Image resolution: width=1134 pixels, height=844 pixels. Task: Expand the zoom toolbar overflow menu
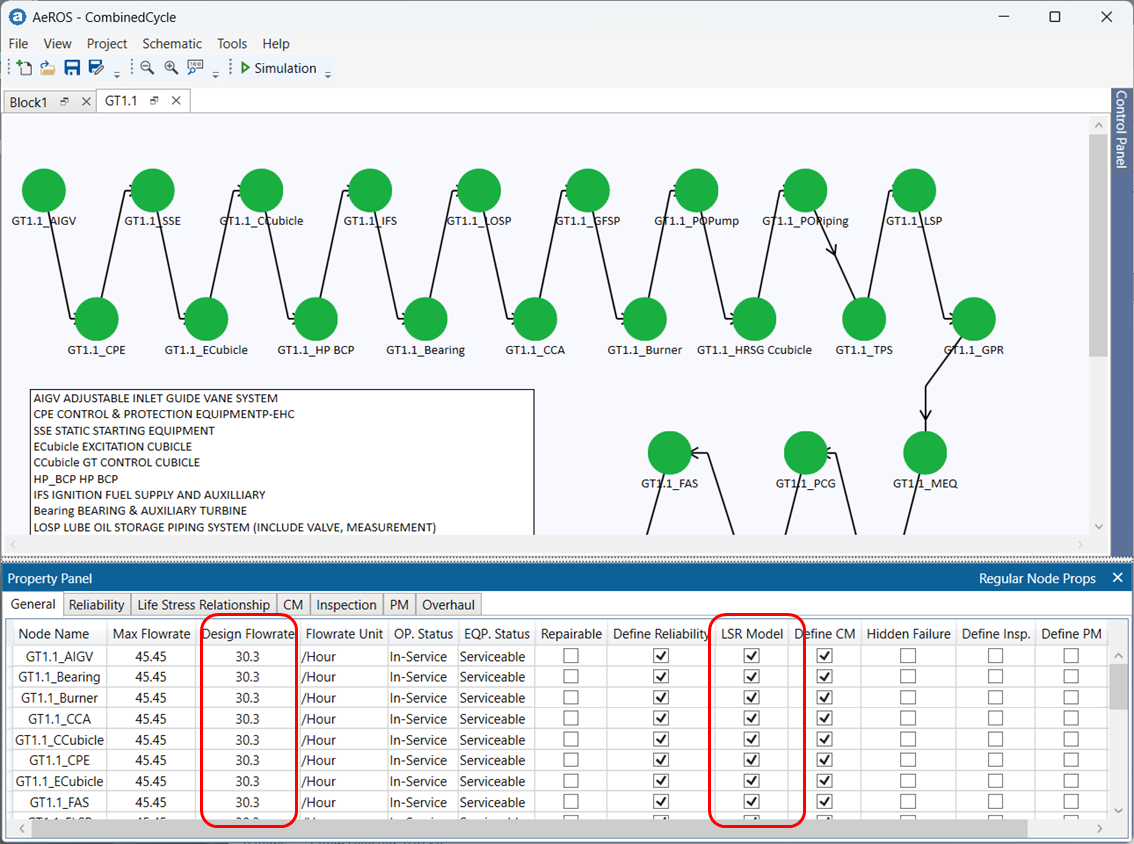214,72
